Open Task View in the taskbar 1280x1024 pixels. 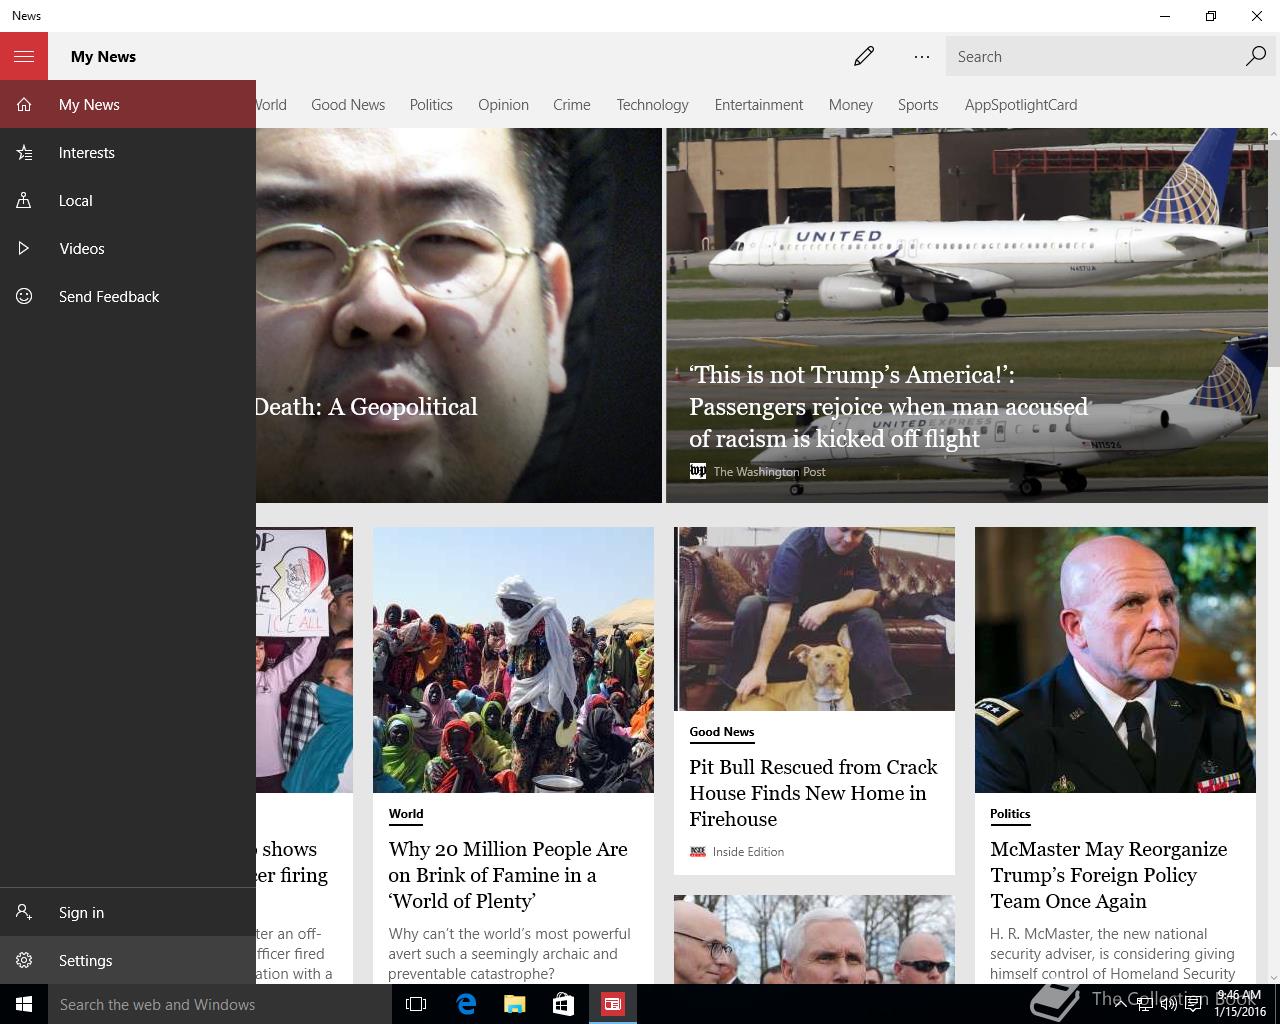[x=416, y=1004]
